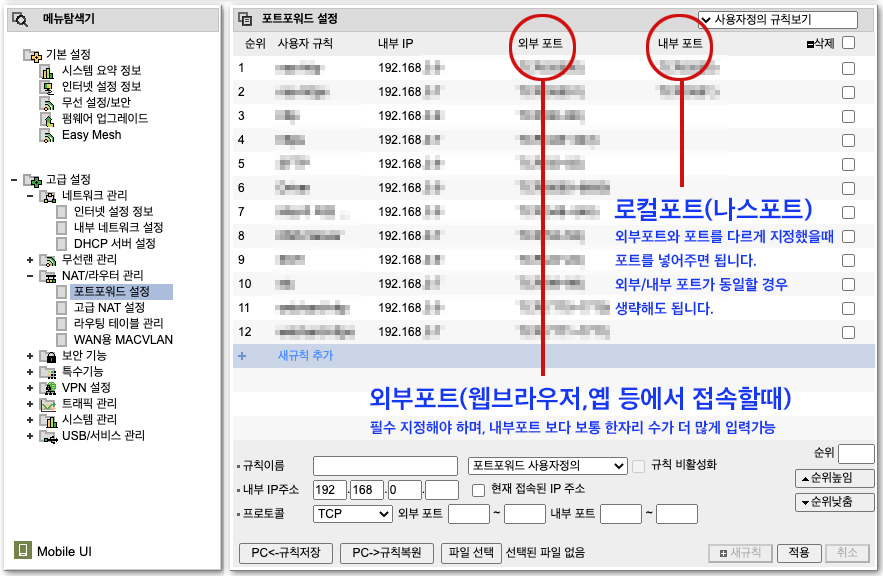Open DHCP 서버 설정 menu item
883x576 pixels.
coord(114,244)
